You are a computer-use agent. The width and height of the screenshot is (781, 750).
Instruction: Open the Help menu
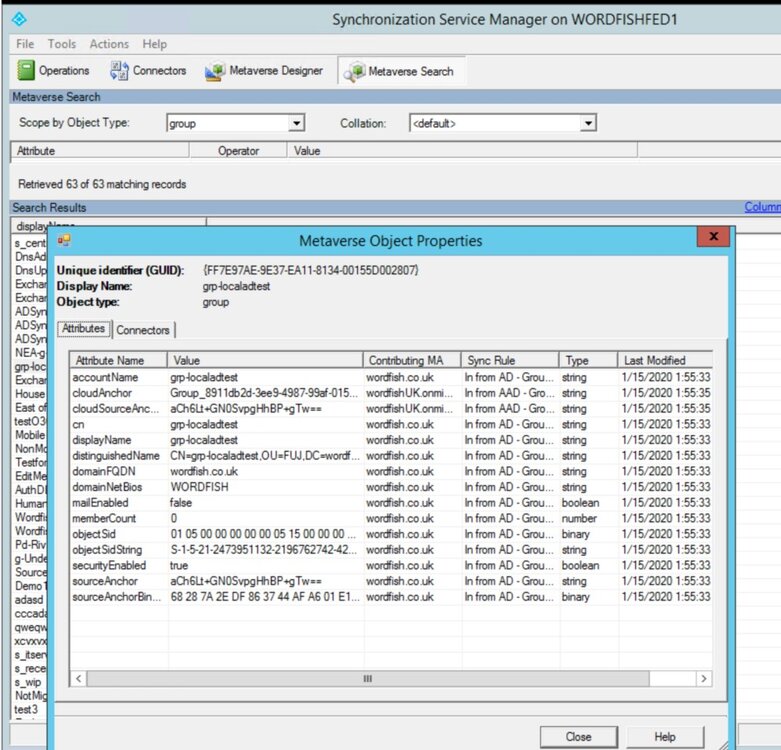pos(154,44)
